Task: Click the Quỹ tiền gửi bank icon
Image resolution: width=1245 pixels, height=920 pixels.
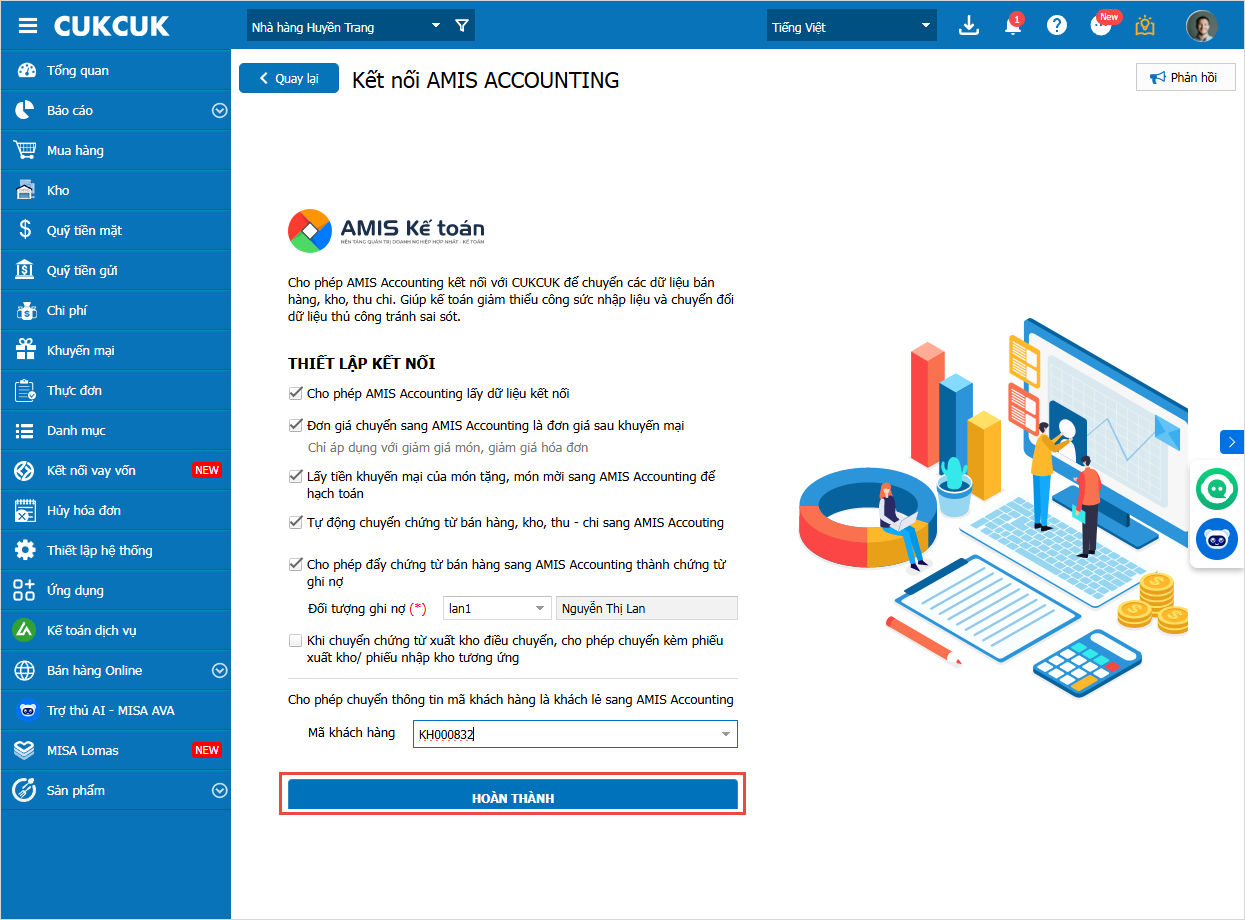Action: [25, 270]
